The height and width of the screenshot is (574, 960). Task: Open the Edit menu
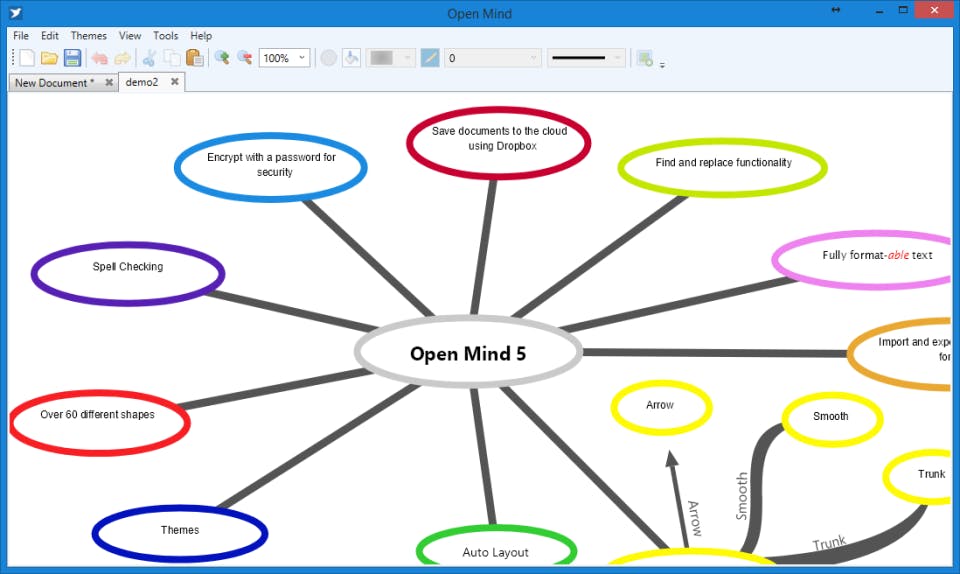point(50,35)
